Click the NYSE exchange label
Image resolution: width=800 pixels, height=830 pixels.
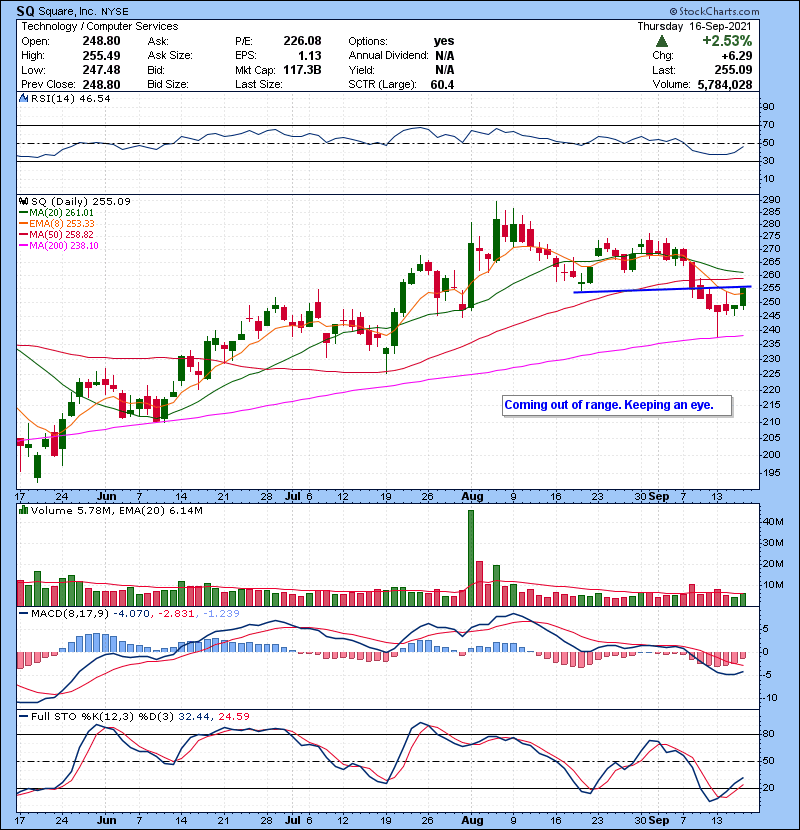114,12
